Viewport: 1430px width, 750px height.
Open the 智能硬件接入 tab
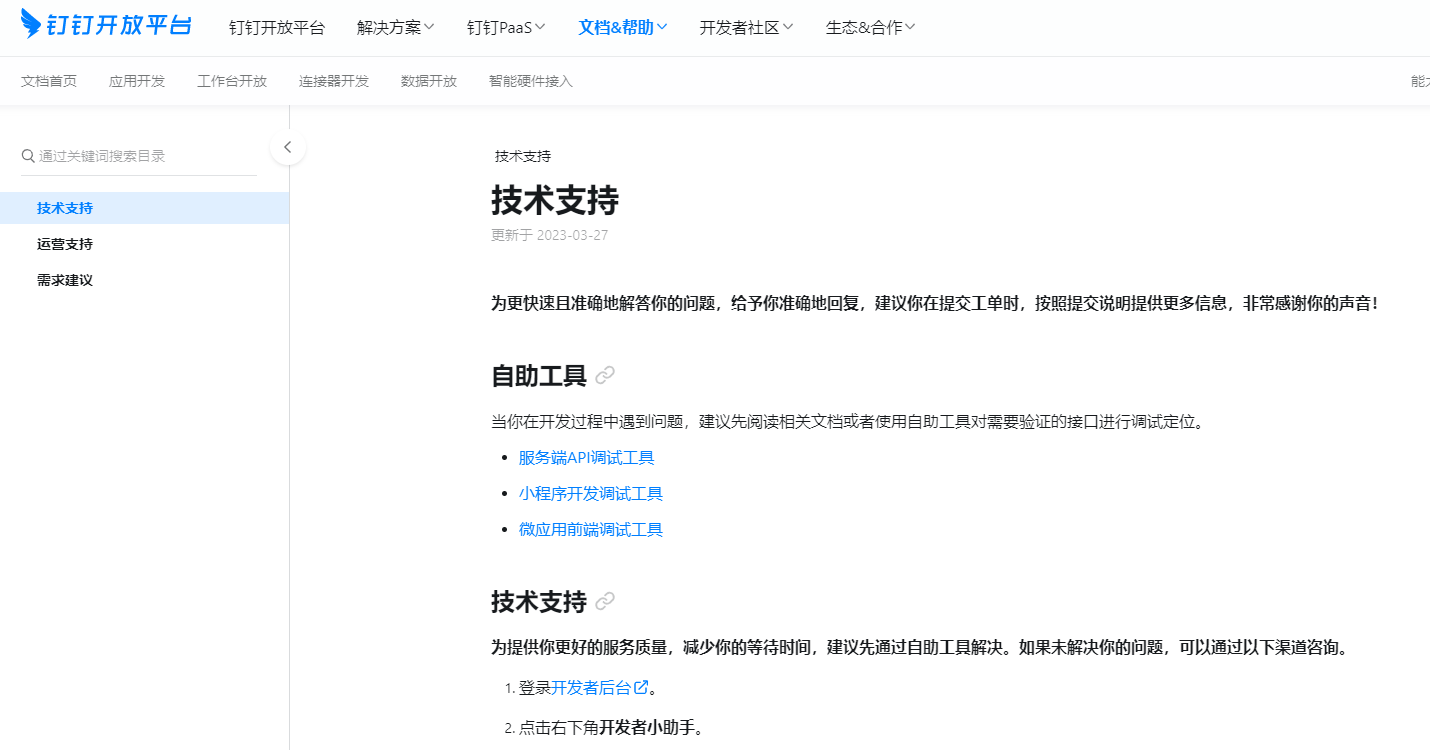[531, 81]
